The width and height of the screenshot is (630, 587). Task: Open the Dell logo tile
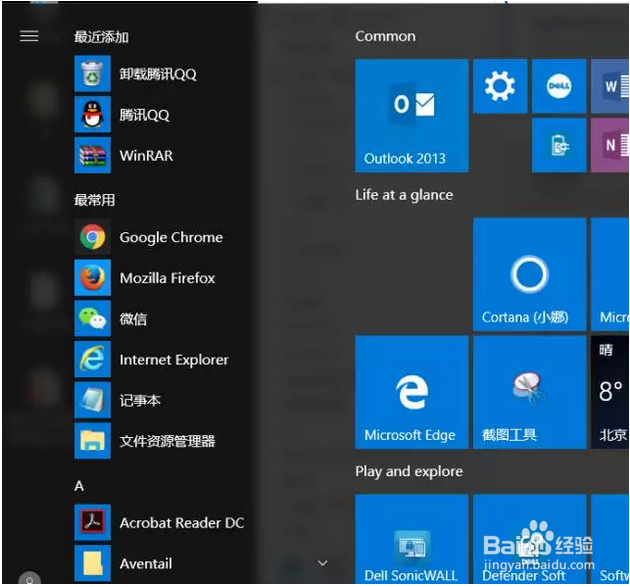point(559,86)
